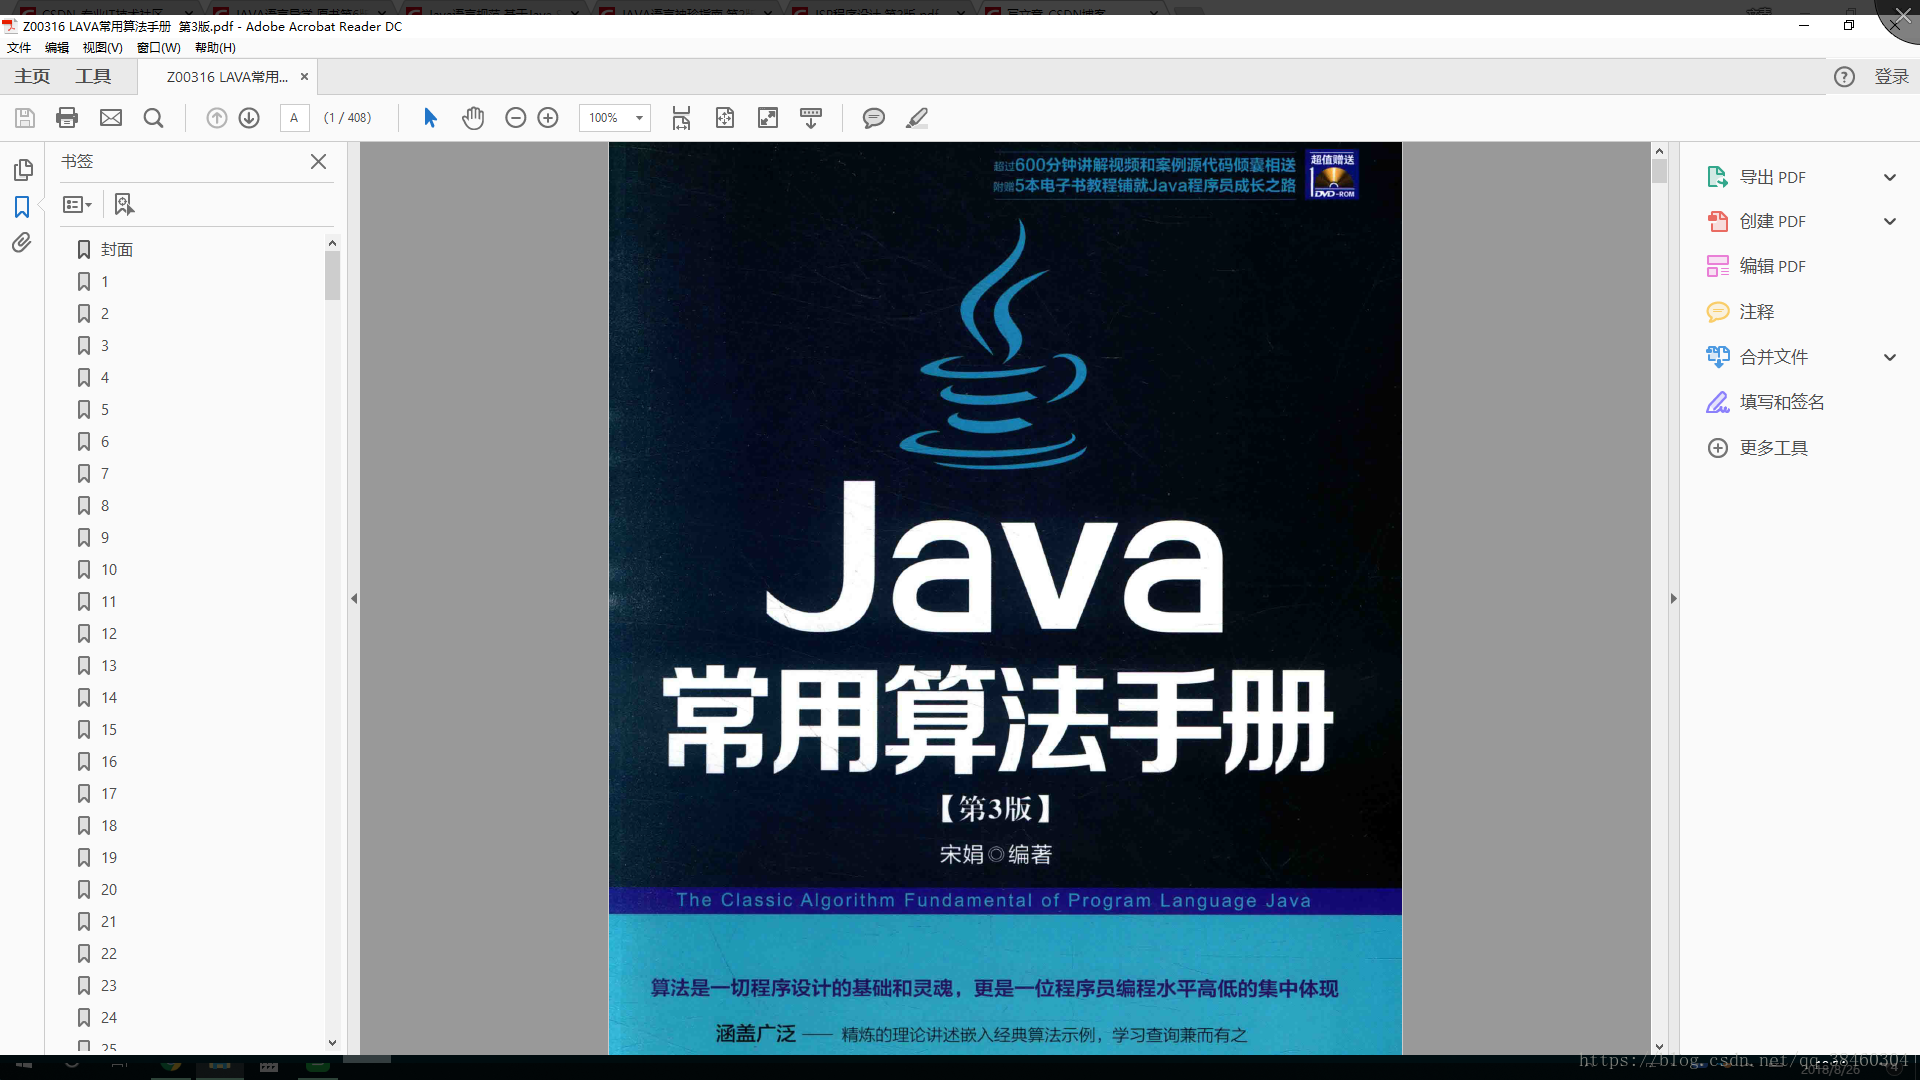Click the fit width scrolling icon
This screenshot has height=1080, width=1920.
point(681,118)
